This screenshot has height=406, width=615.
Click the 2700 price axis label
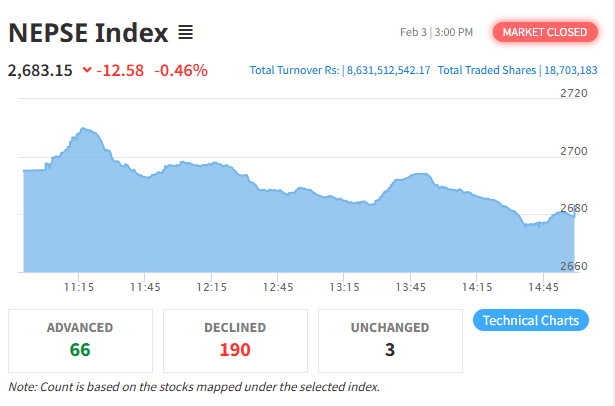[574, 151]
